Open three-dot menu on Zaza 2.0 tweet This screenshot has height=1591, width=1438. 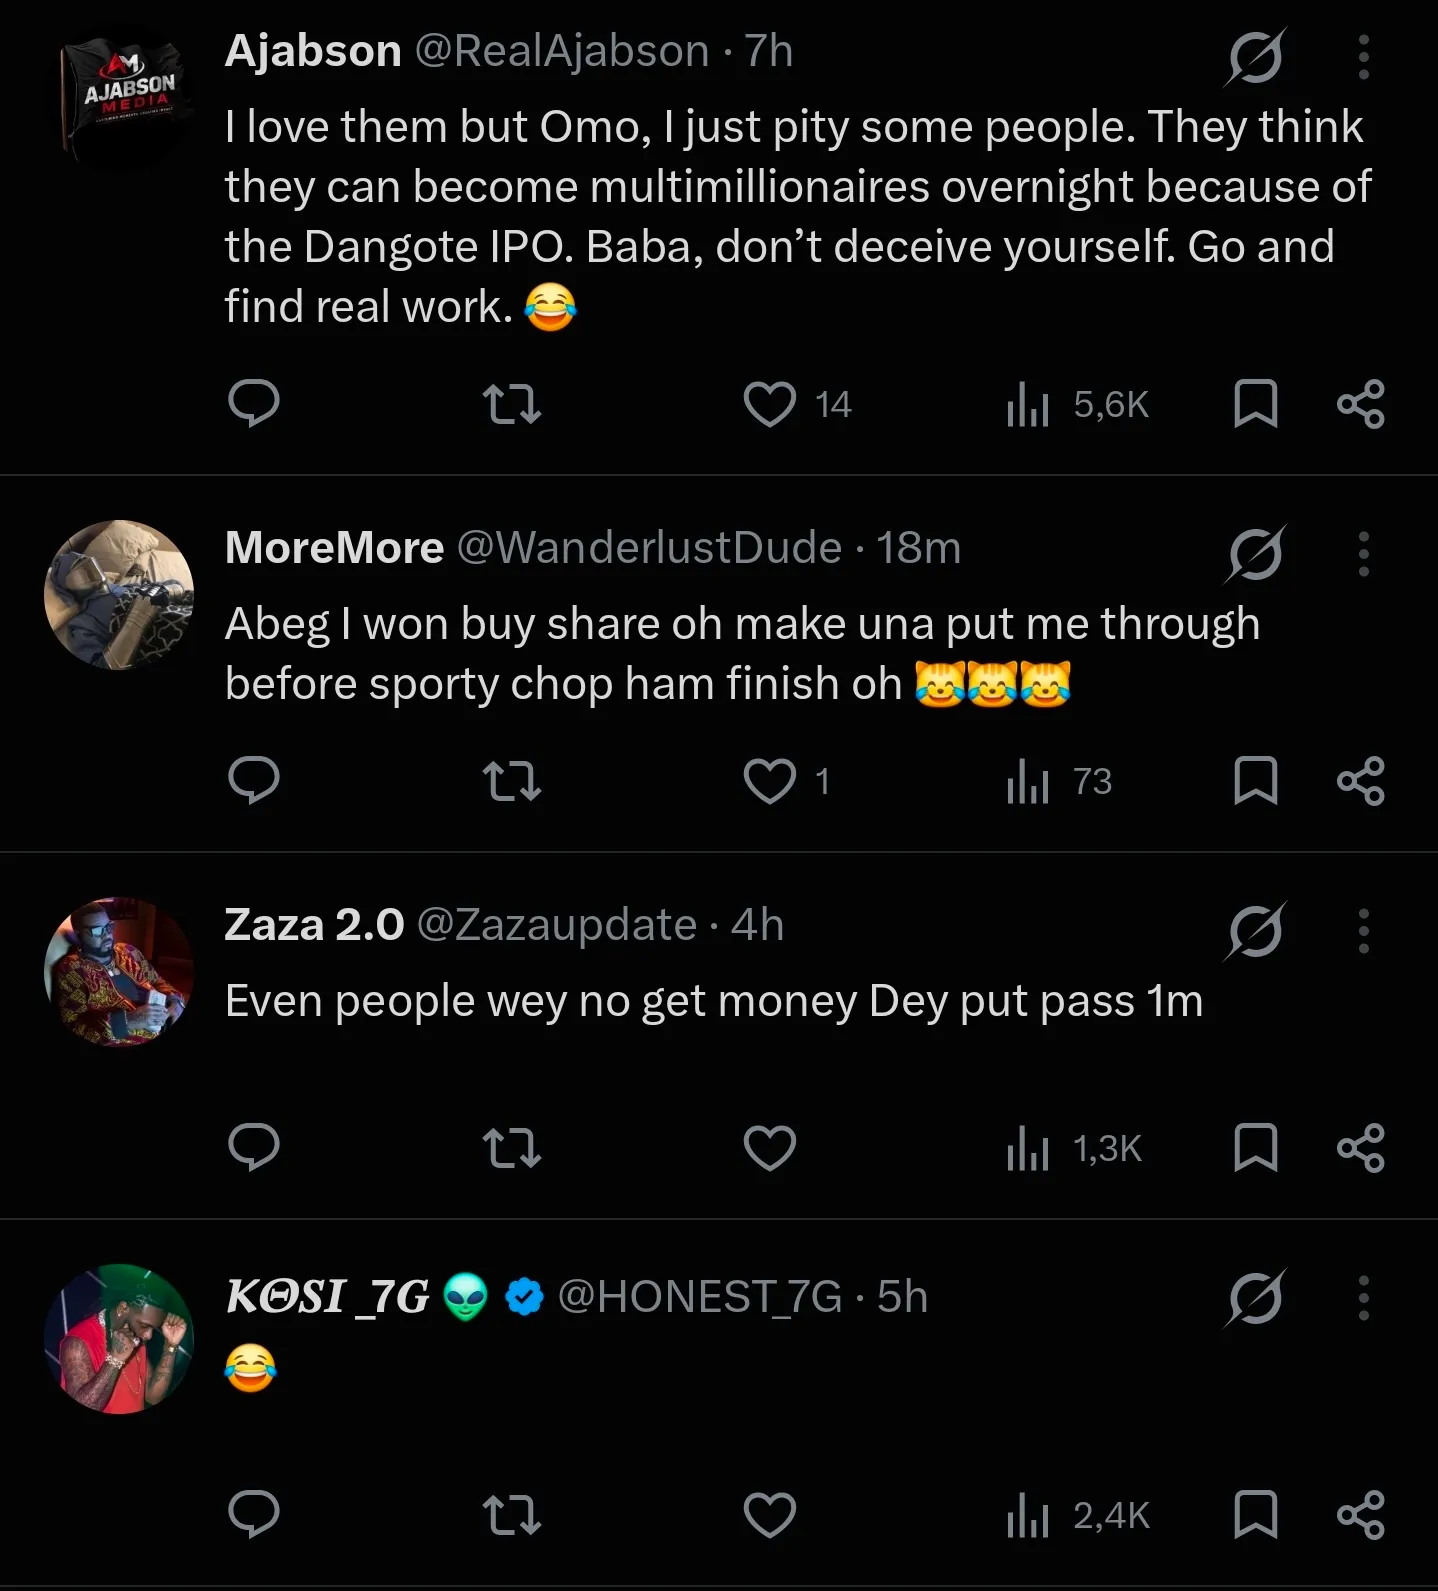coord(1363,931)
